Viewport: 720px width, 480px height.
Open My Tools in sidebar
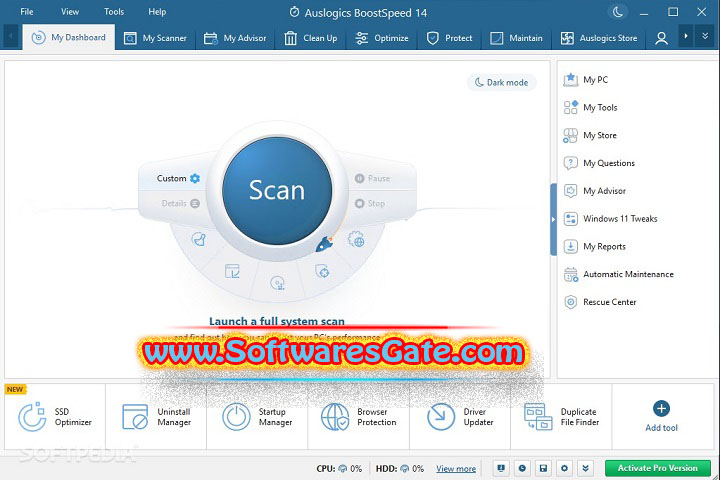pos(591,107)
